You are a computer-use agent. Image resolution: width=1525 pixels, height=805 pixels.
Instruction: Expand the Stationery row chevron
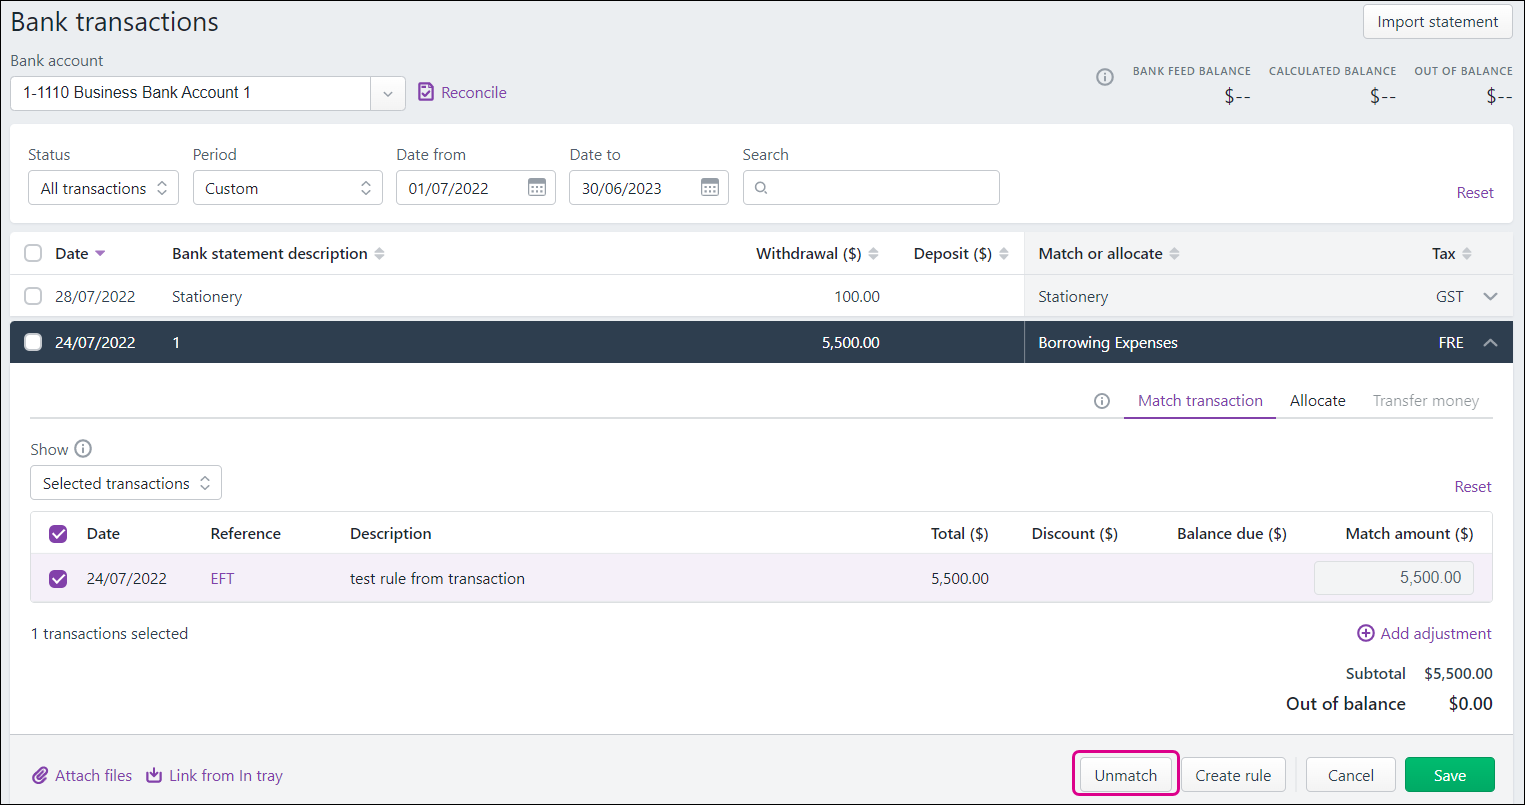pos(1490,296)
